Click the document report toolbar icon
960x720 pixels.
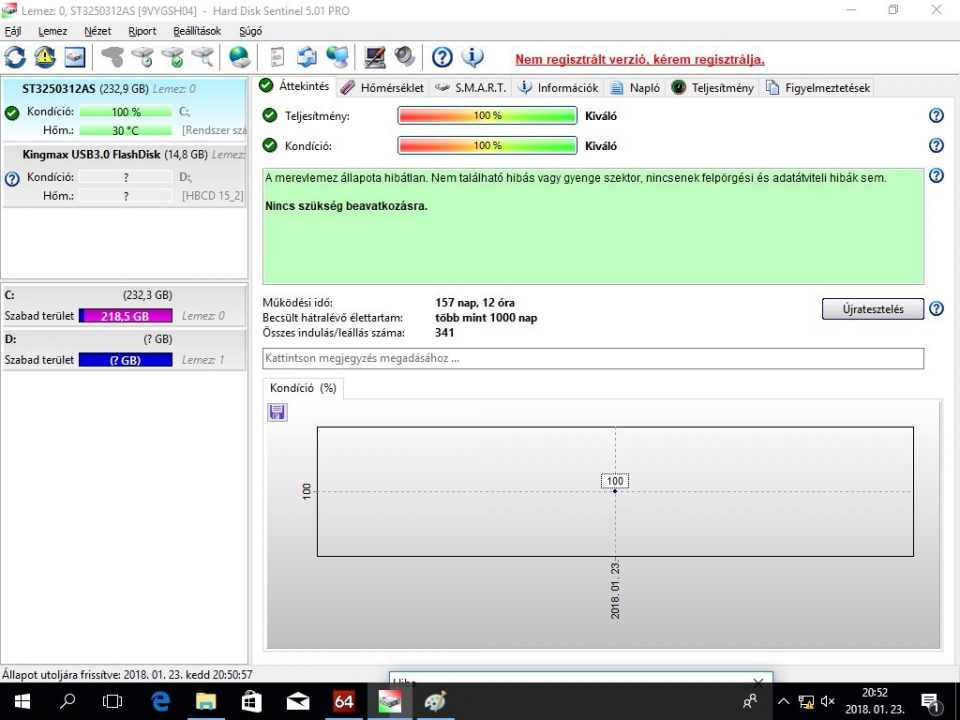(x=277, y=58)
